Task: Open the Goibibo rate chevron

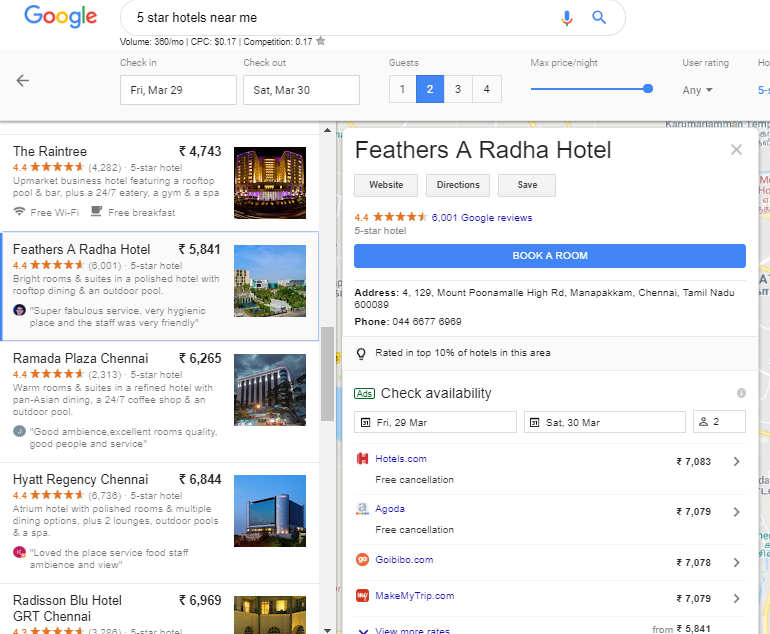Action: click(x=736, y=562)
